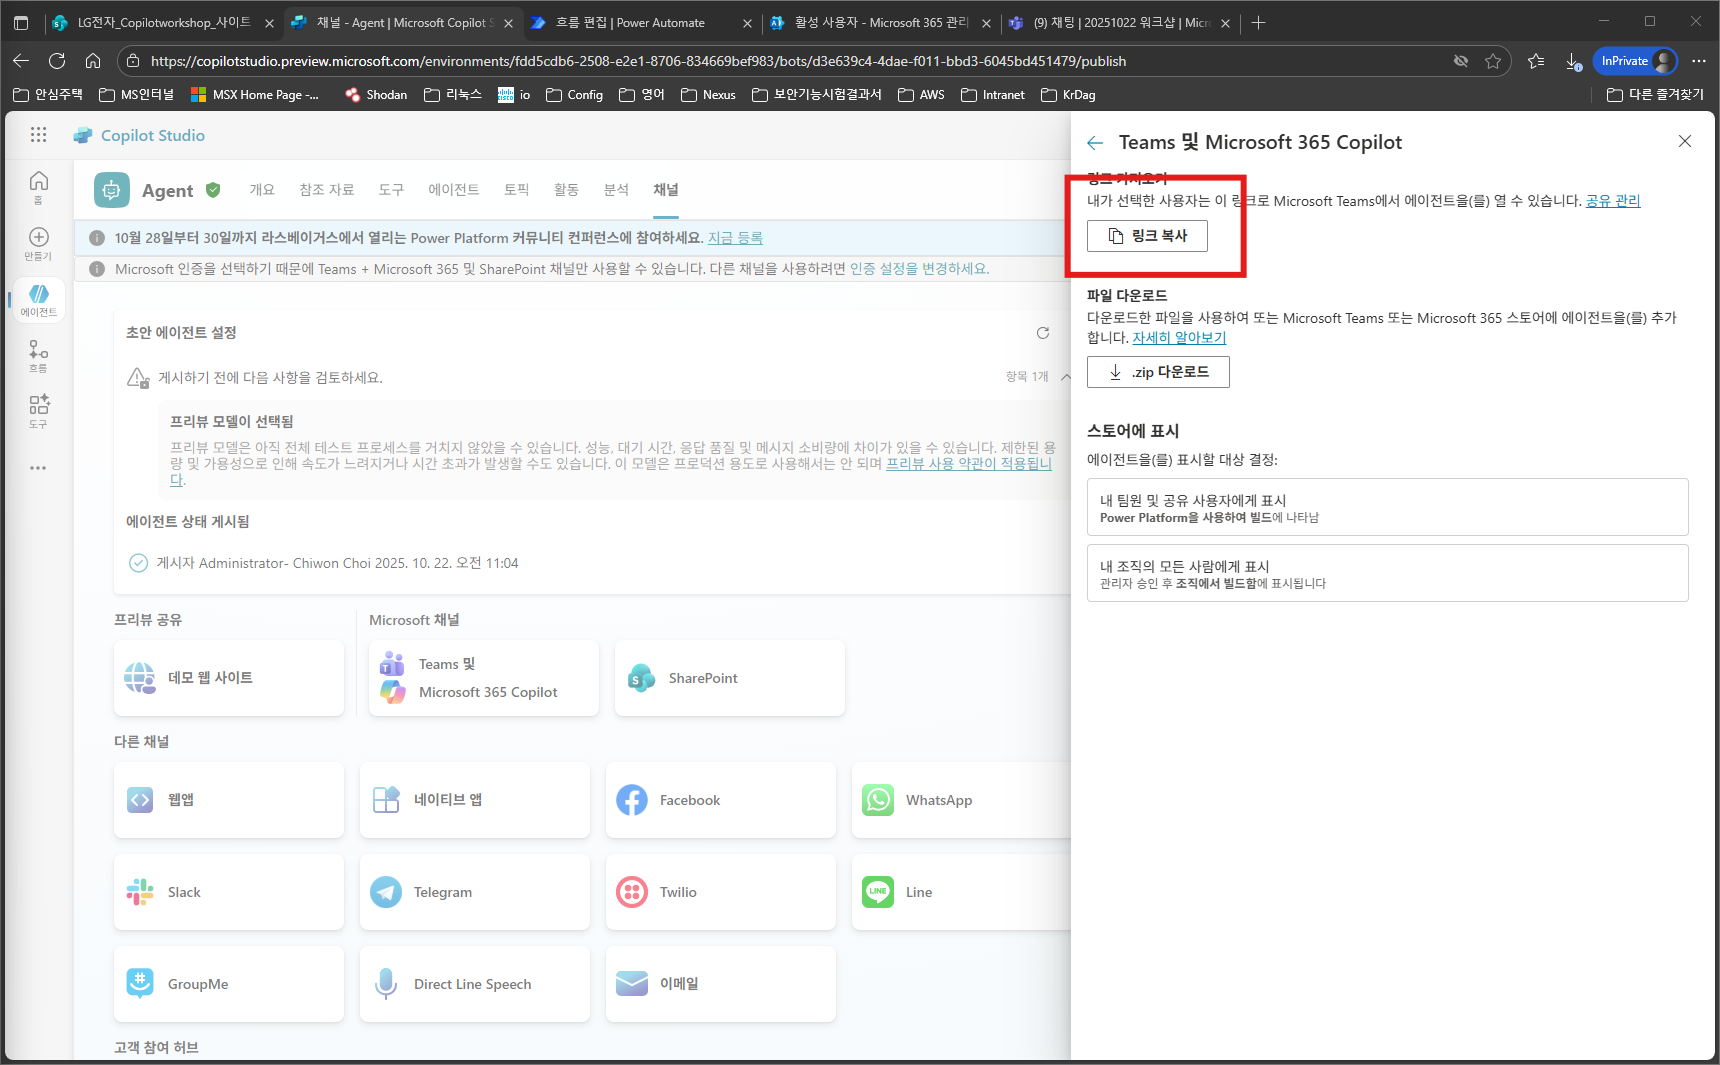Screen dimensions: 1720x1065
Task: Select the 웹앱 channel tile
Action: point(229,800)
